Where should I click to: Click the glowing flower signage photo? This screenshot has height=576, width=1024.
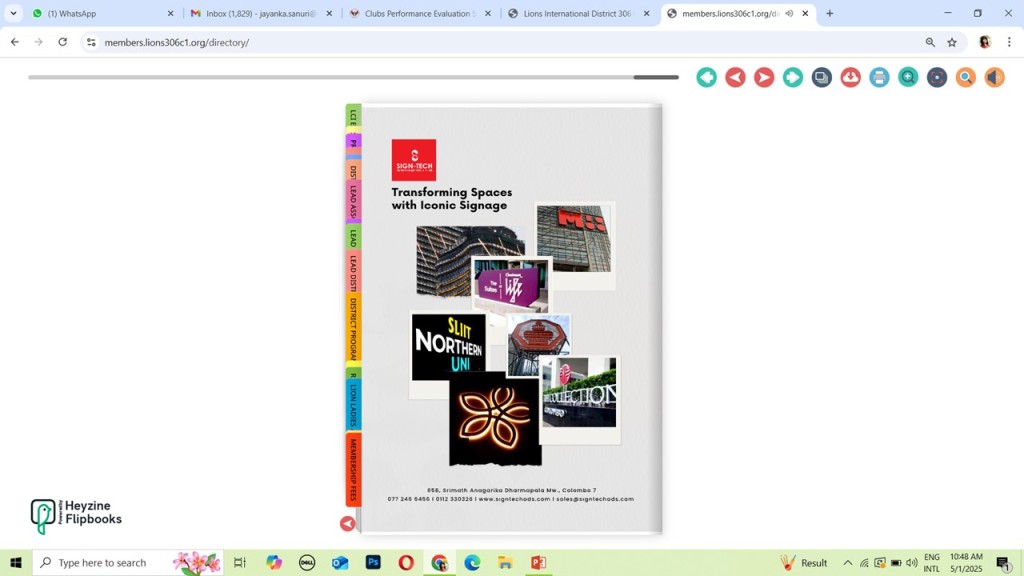pyautogui.click(x=495, y=419)
